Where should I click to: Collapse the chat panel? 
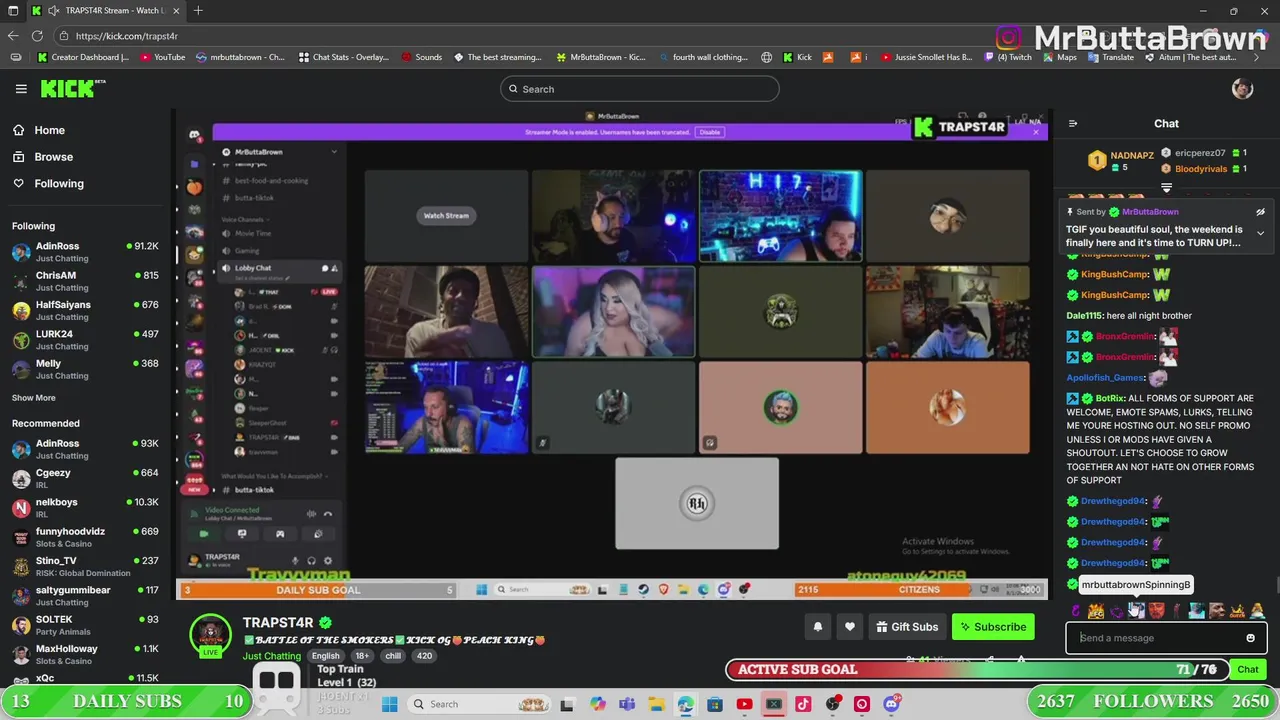click(1073, 124)
